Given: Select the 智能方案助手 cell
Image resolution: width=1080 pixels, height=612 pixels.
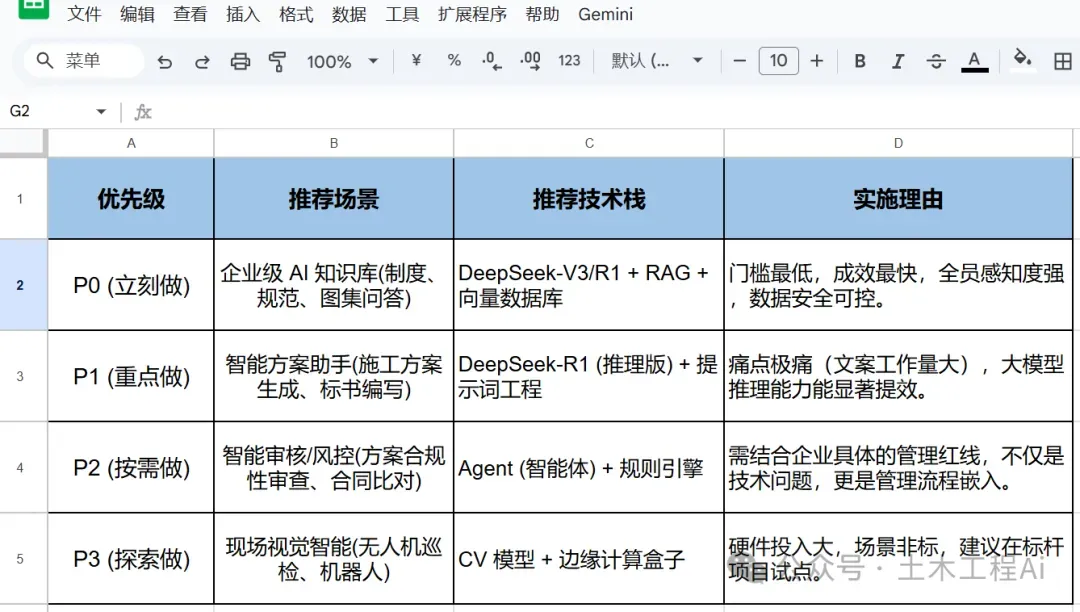Looking at the screenshot, I should pyautogui.click(x=333, y=377).
